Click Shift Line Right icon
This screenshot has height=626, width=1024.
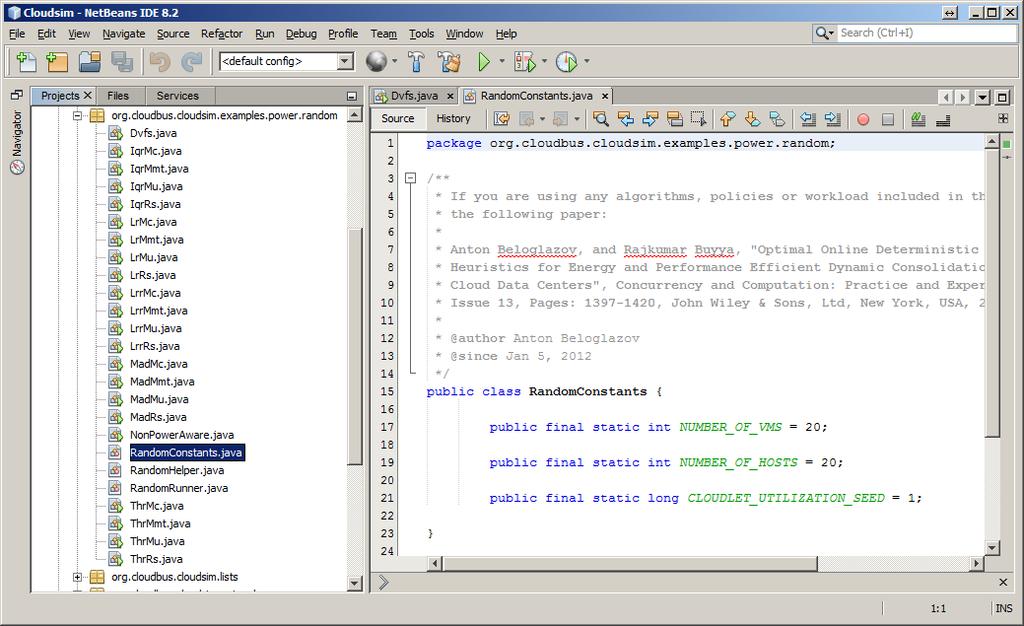point(833,119)
